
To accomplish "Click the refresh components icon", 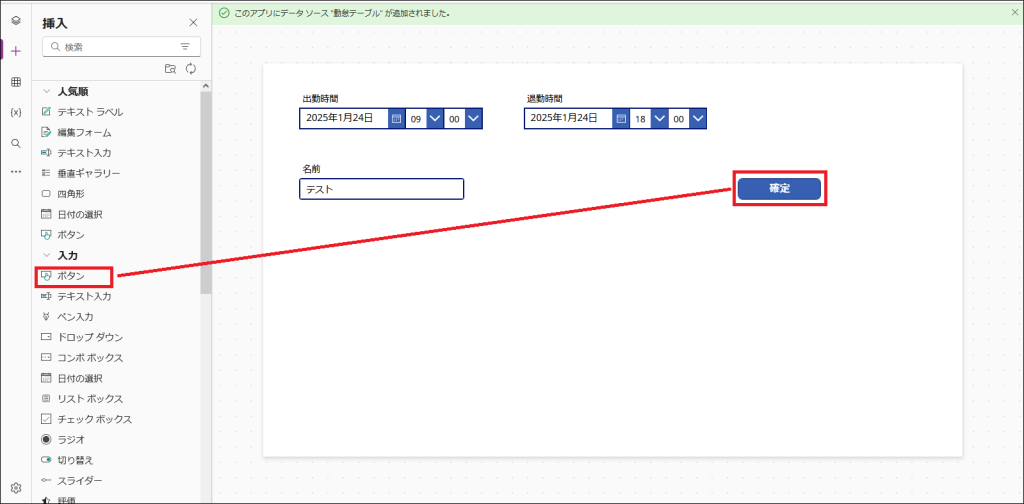I will (x=190, y=68).
